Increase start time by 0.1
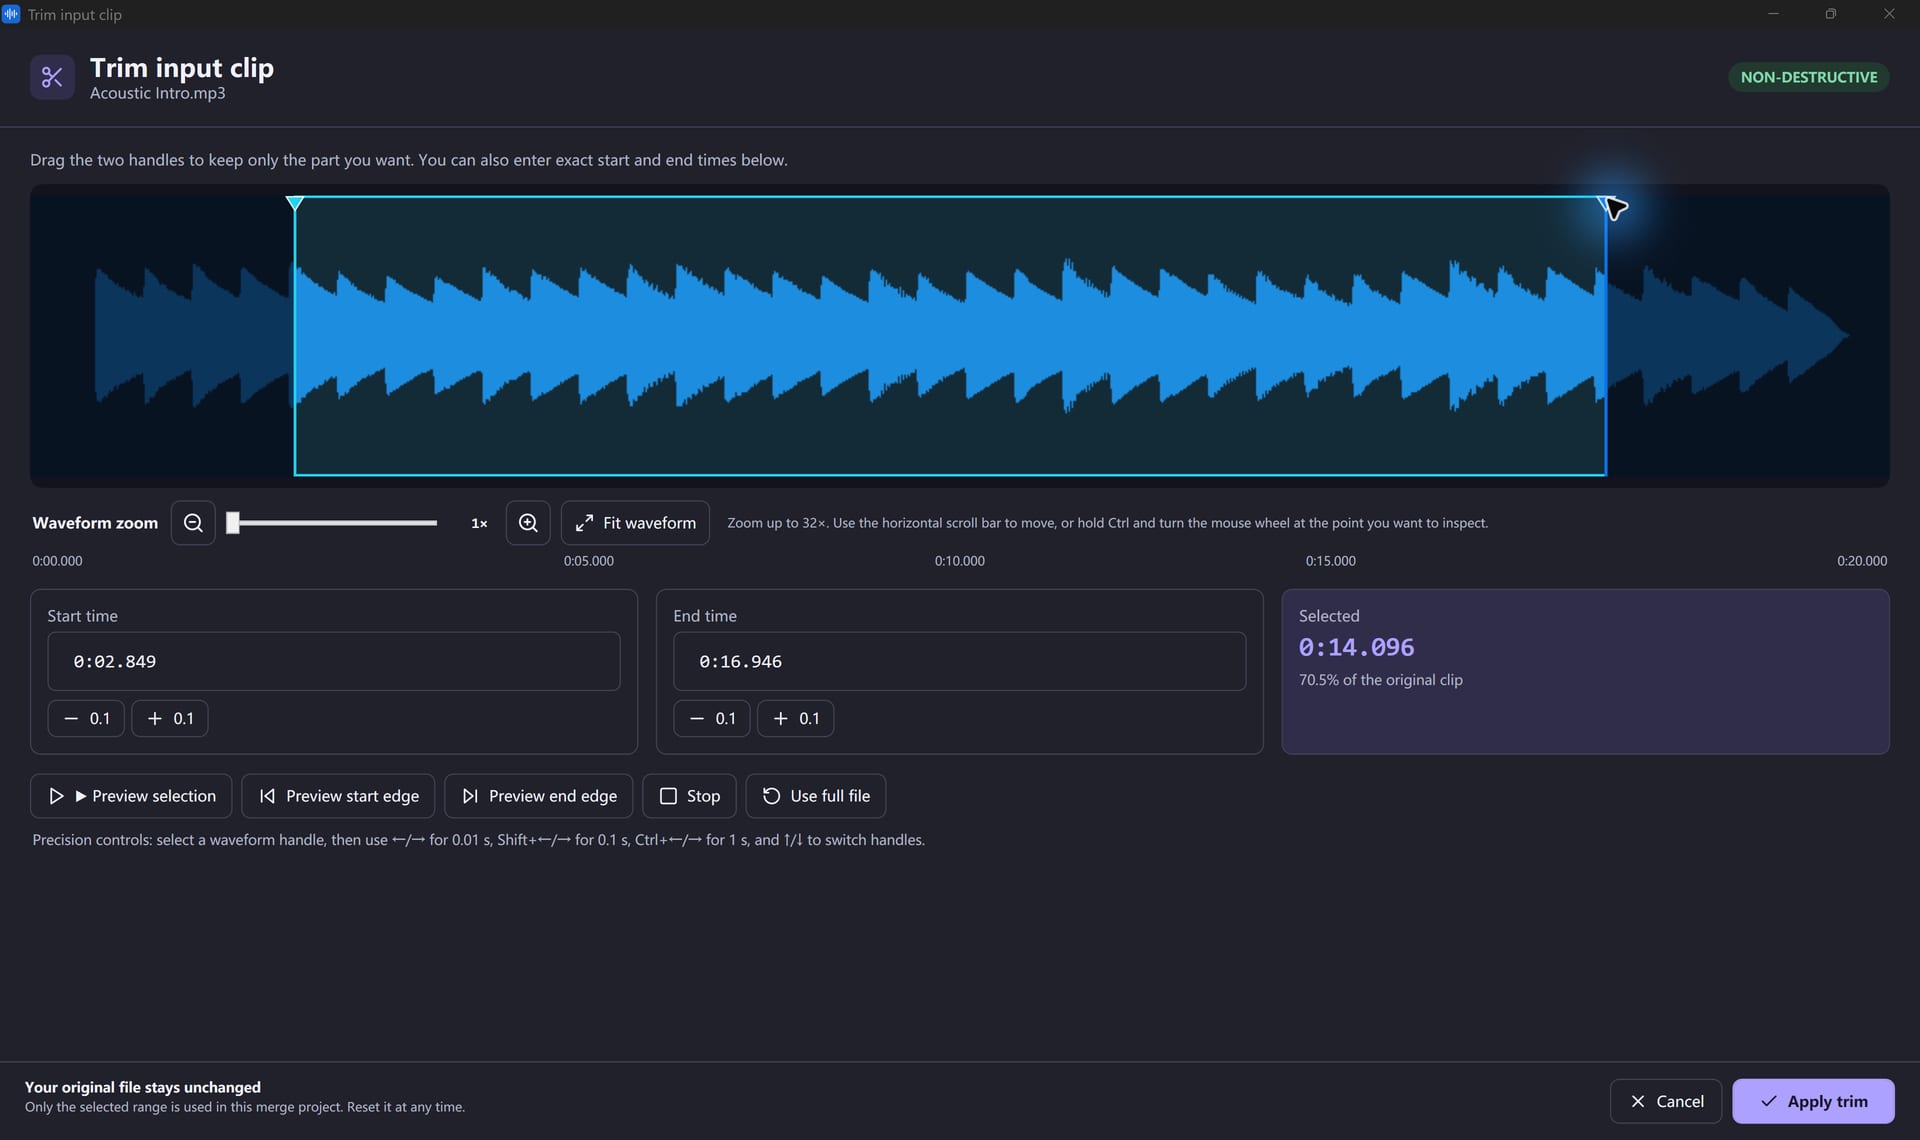 [x=170, y=718]
